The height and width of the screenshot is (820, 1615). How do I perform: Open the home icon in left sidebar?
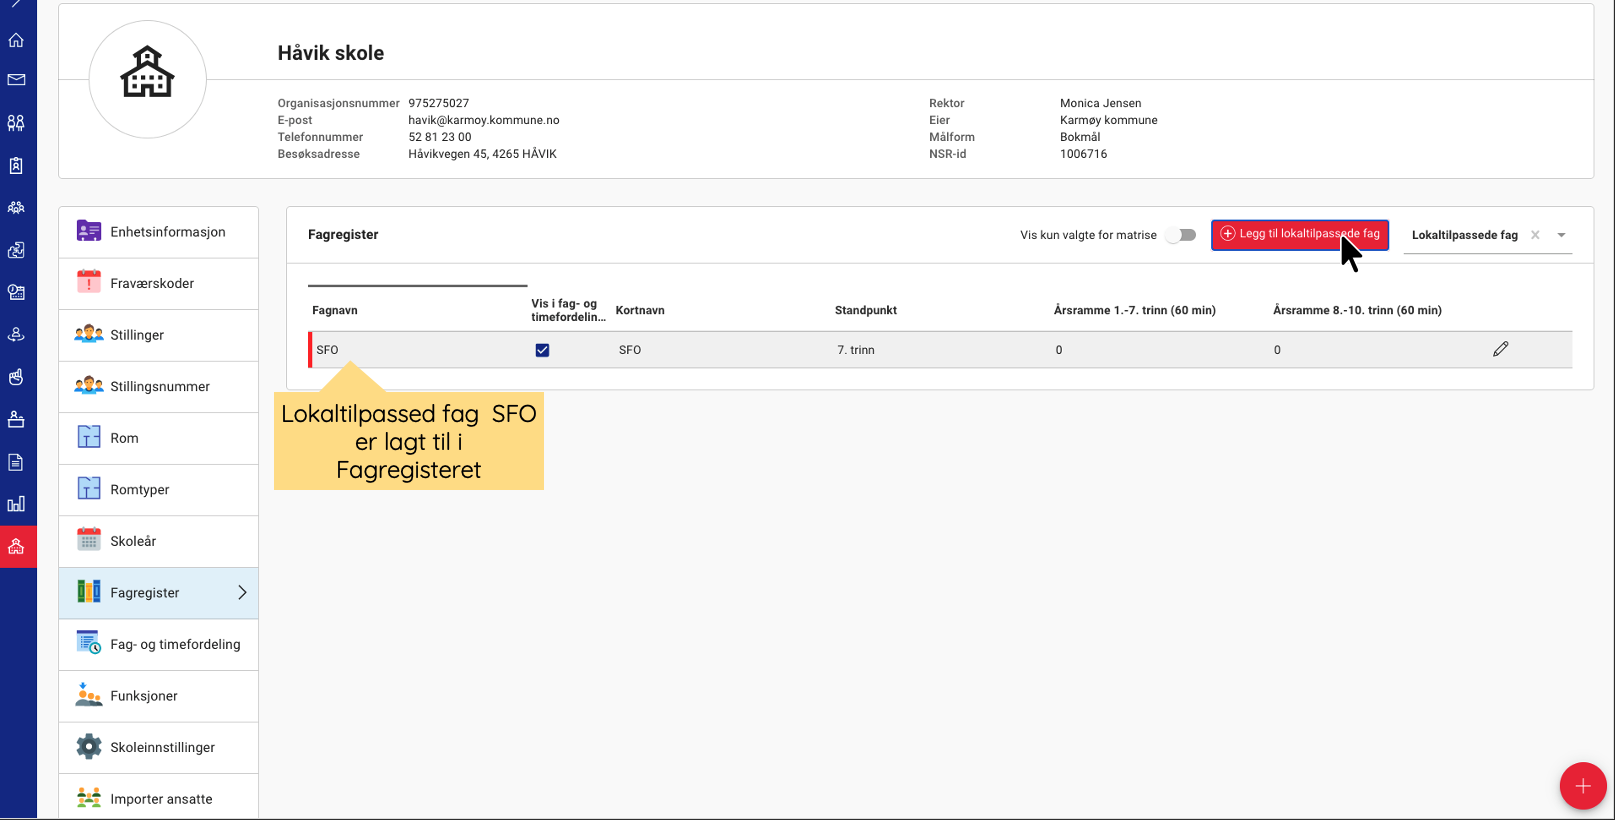[16, 40]
